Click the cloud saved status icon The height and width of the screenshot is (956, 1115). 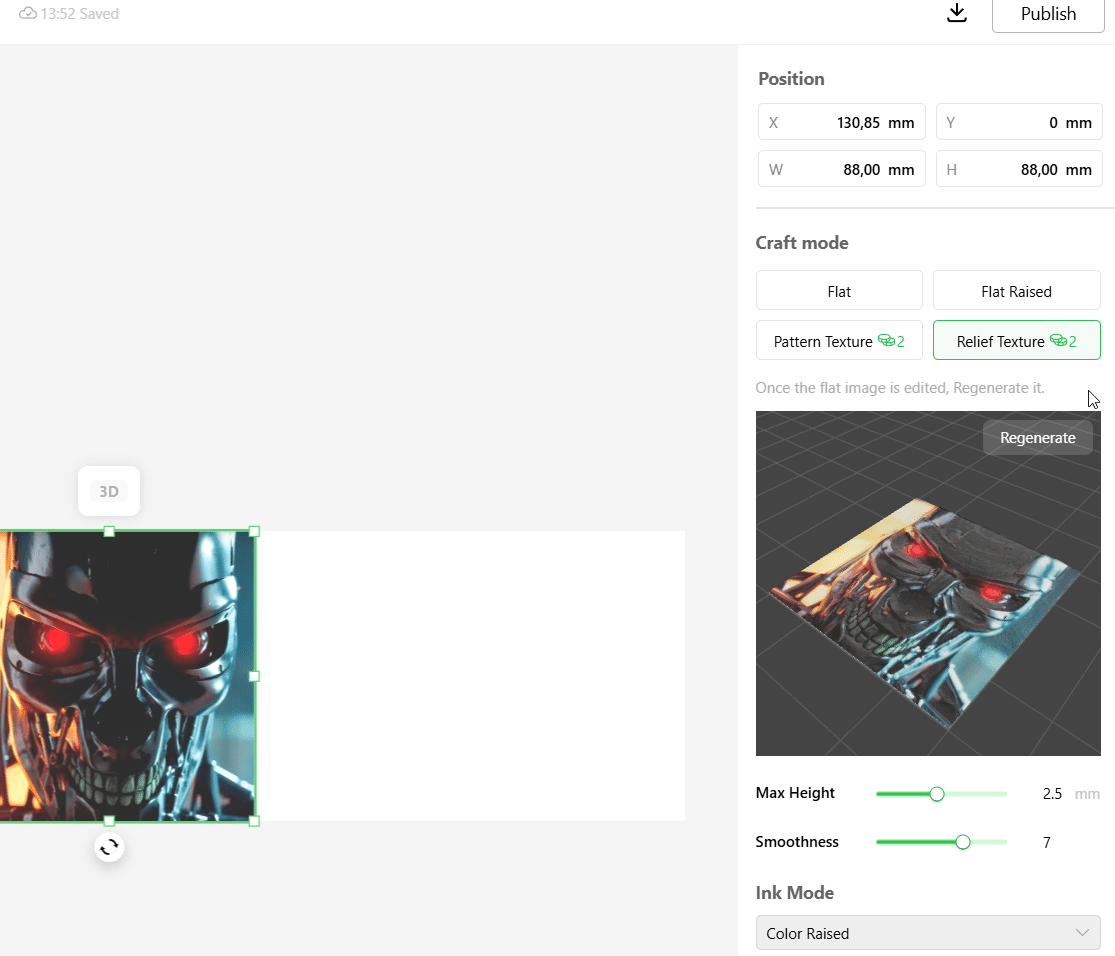pyautogui.click(x=28, y=14)
